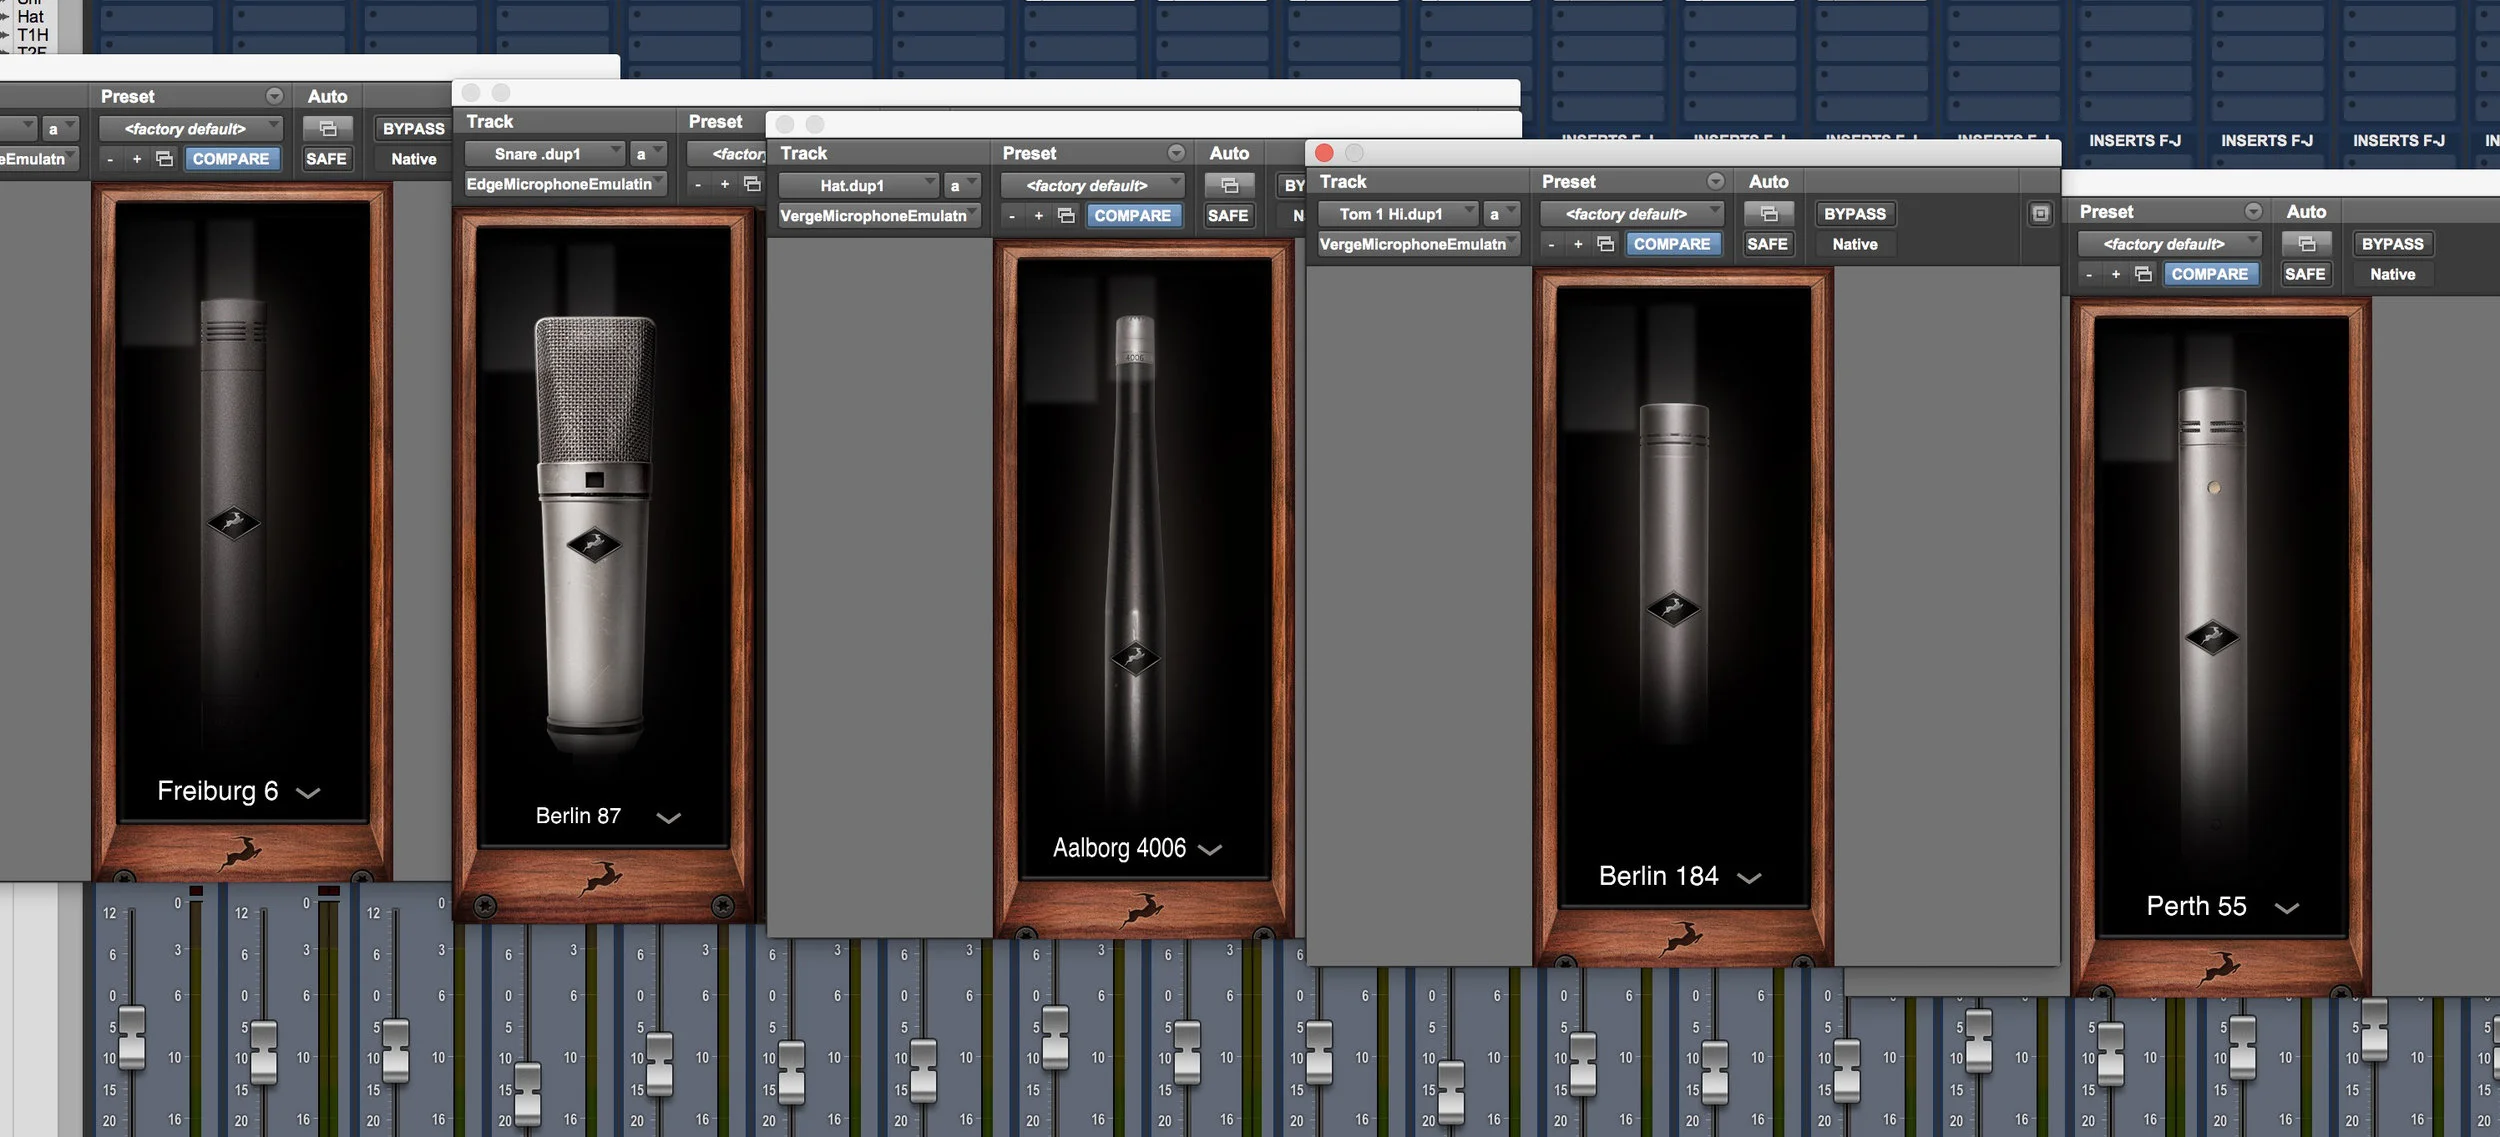This screenshot has width=2500, height=1137.
Task: Open Hat.dup1 track selector dropdown
Action: [859, 185]
